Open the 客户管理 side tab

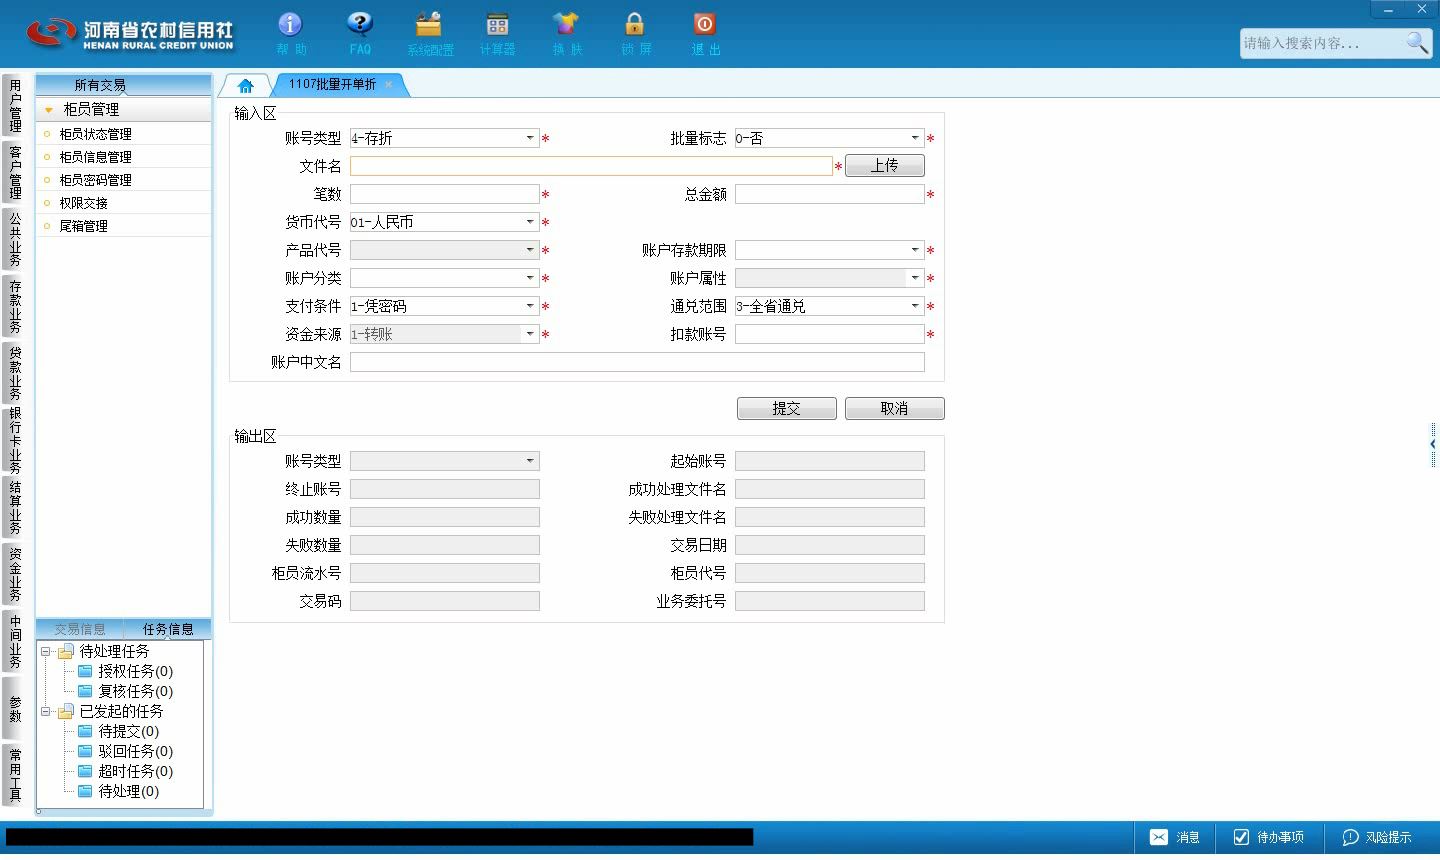point(14,172)
